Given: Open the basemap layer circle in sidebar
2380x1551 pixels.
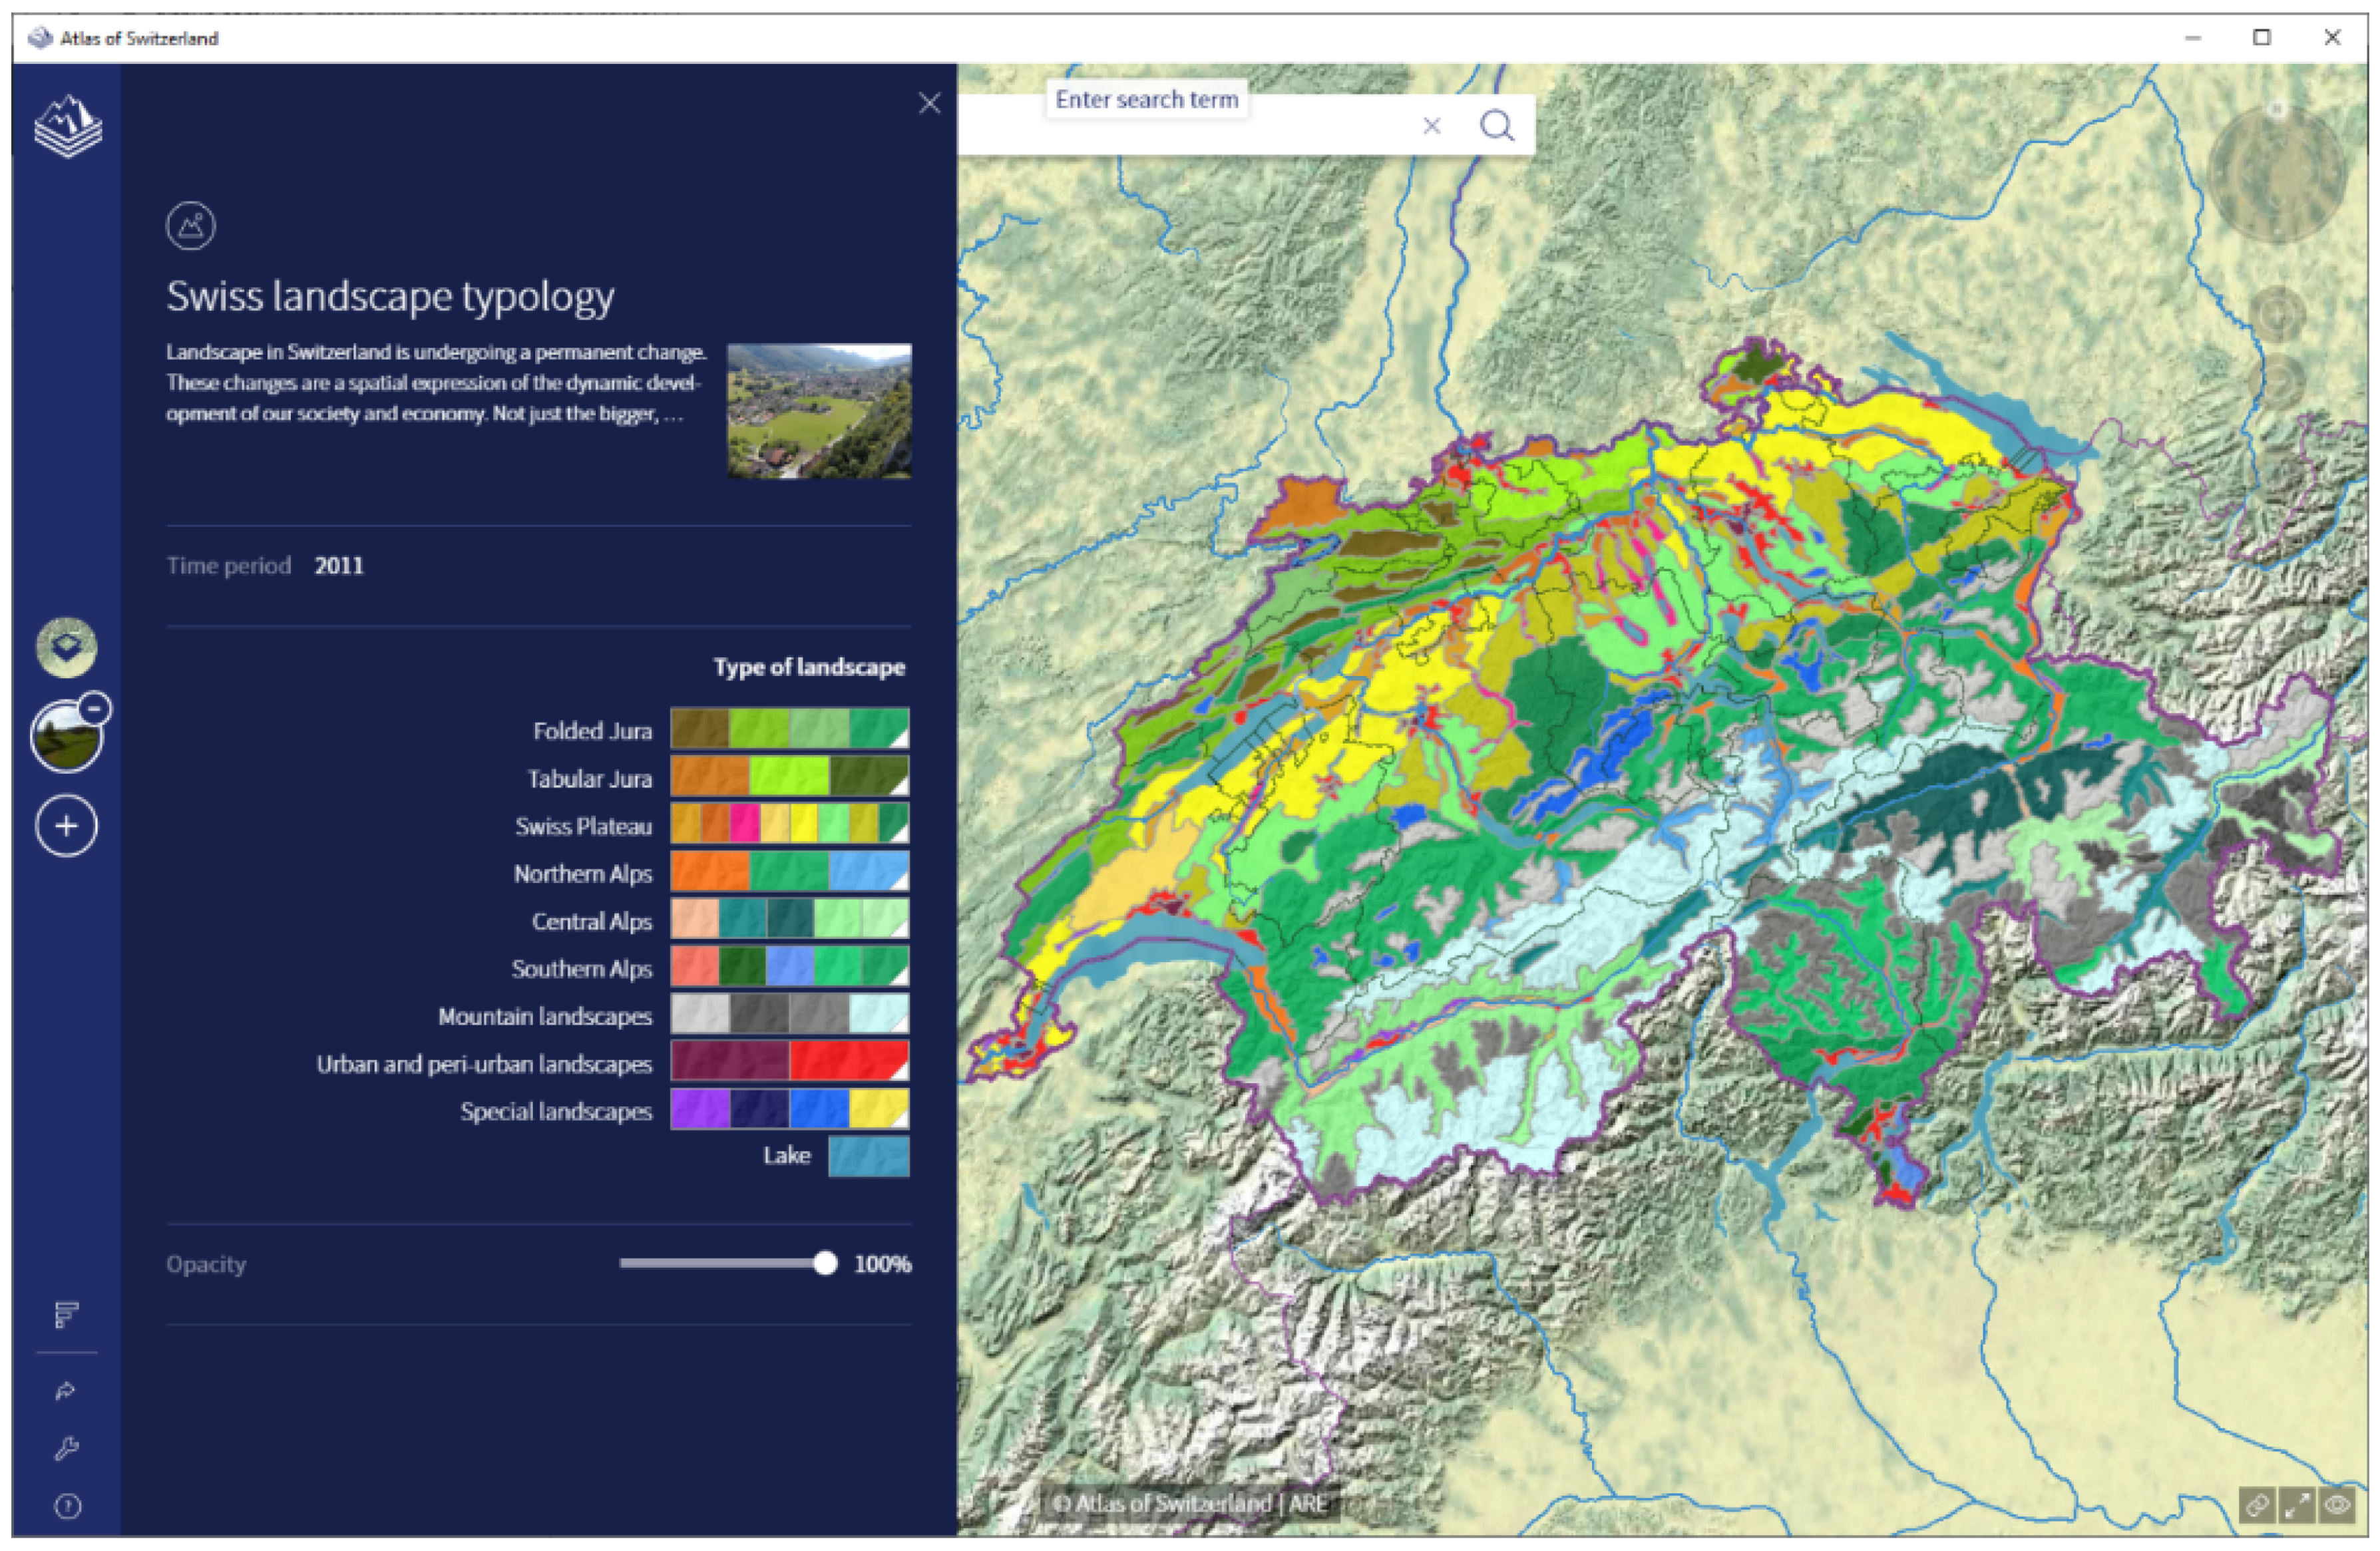Looking at the screenshot, I should (66, 647).
